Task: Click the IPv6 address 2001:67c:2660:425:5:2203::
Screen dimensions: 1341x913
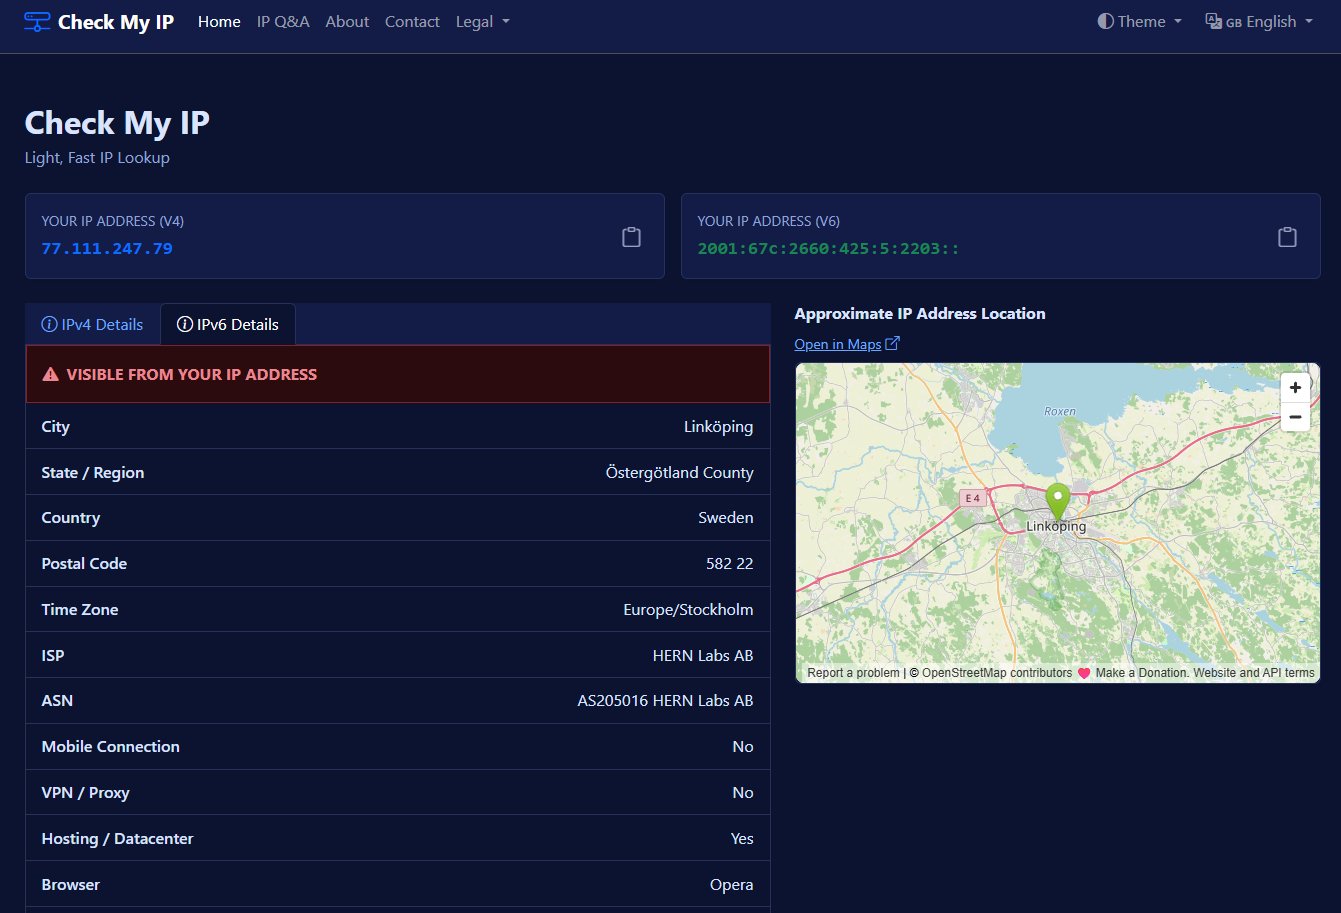Action: (x=828, y=248)
